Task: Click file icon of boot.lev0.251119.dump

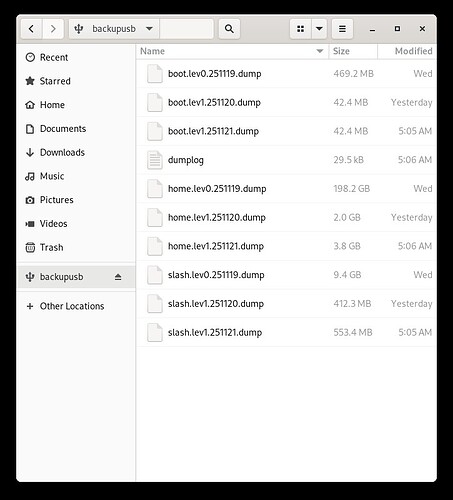Action: (x=155, y=74)
